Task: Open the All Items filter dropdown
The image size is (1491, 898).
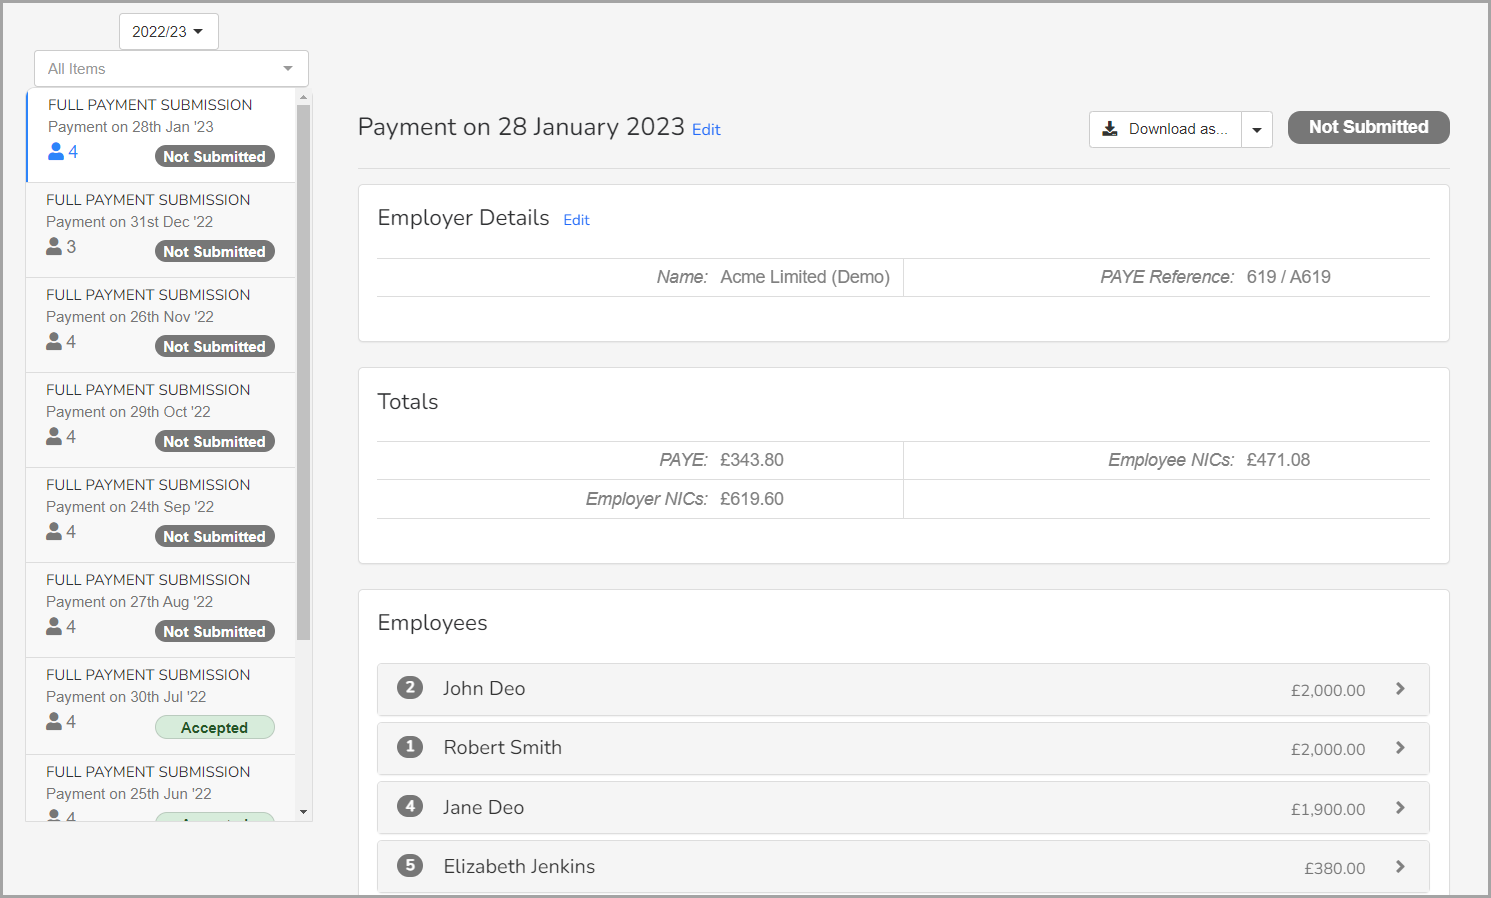Action: click(171, 69)
